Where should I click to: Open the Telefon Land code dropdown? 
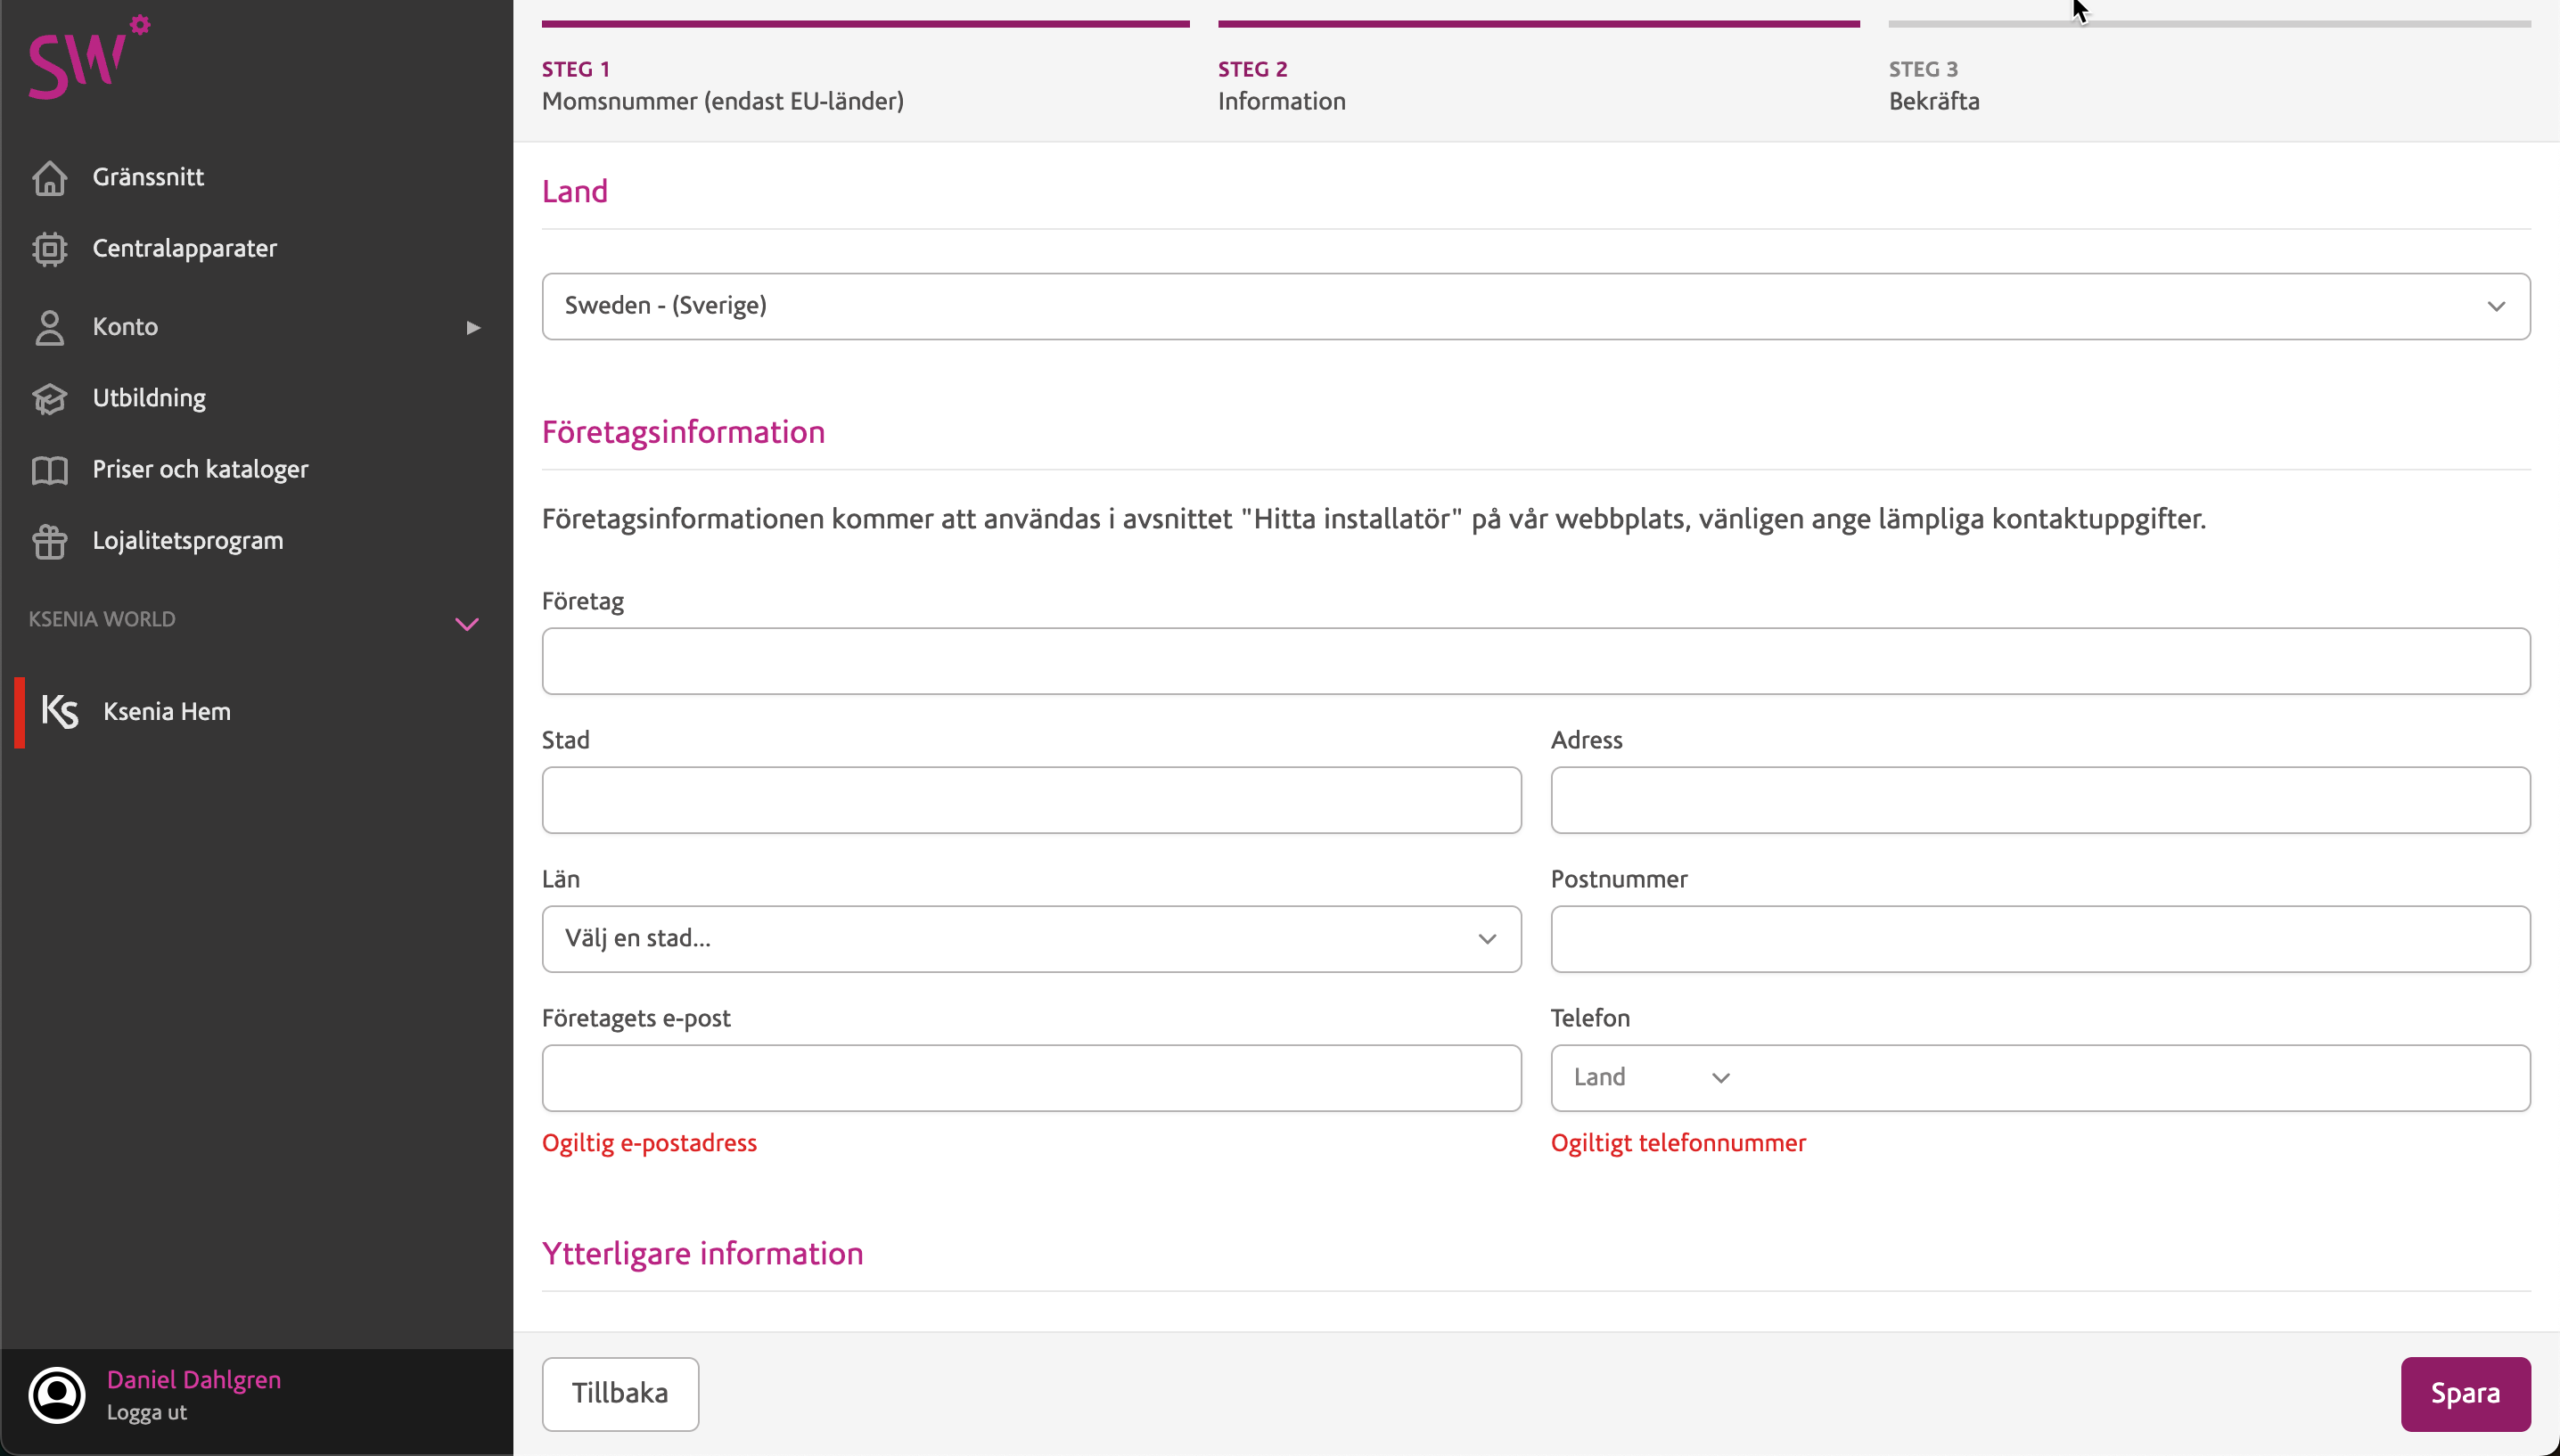coord(1650,1078)
